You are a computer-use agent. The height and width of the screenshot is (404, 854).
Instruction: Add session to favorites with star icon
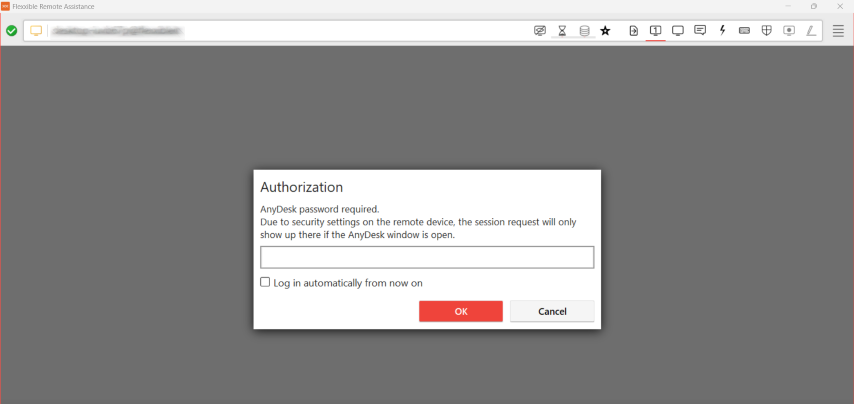(605, 31)
